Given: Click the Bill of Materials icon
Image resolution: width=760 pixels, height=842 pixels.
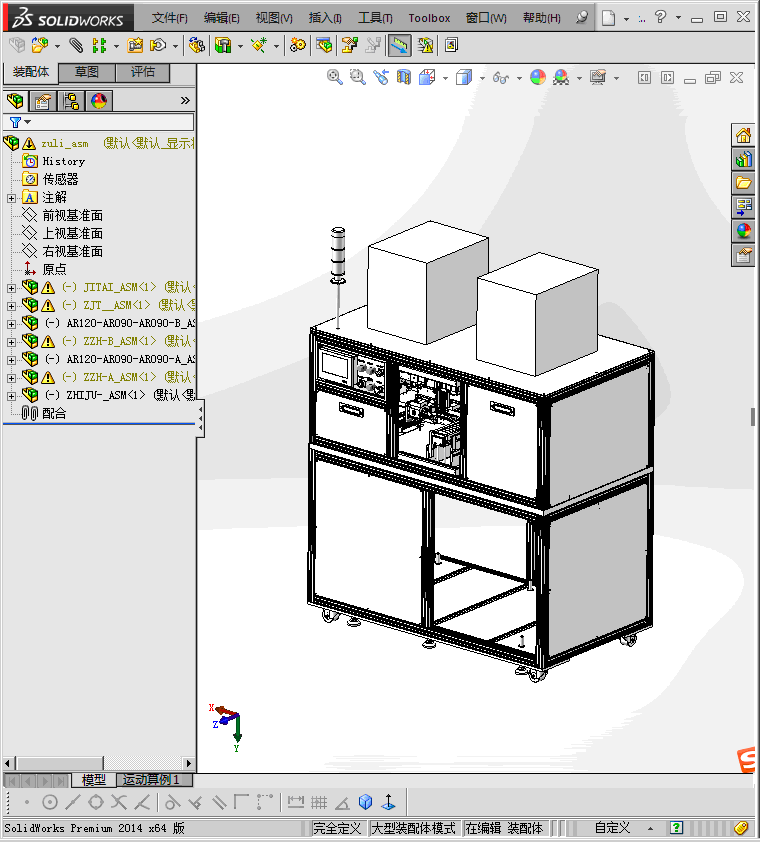Looking at the screenshot, I should [324, 46].
